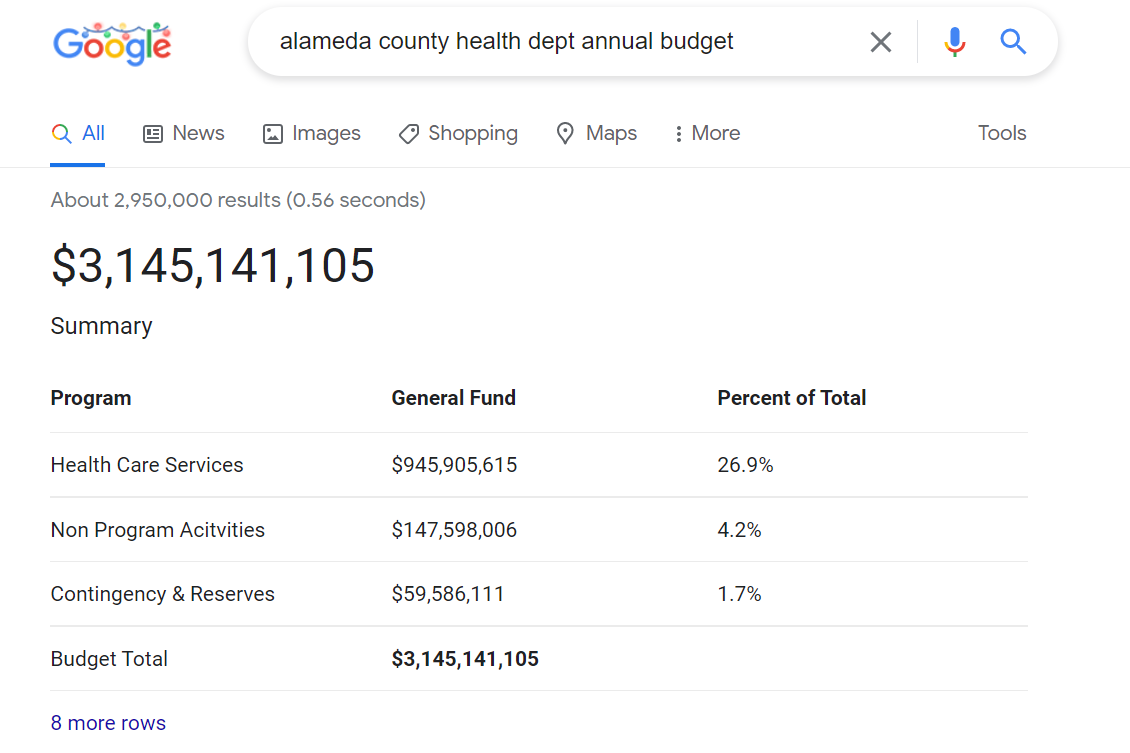This screenshot has height=753, width=1130.
Task: Select the All results tab
Action: tap(78, 133)
